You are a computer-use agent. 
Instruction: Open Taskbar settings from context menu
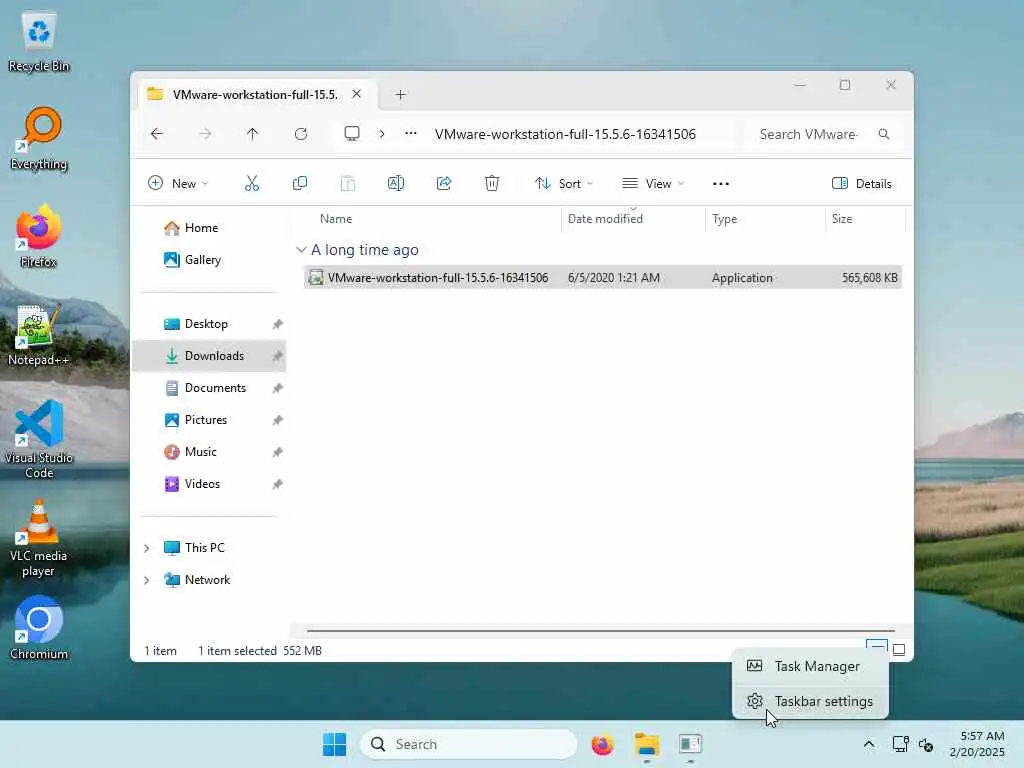(810, 701)
